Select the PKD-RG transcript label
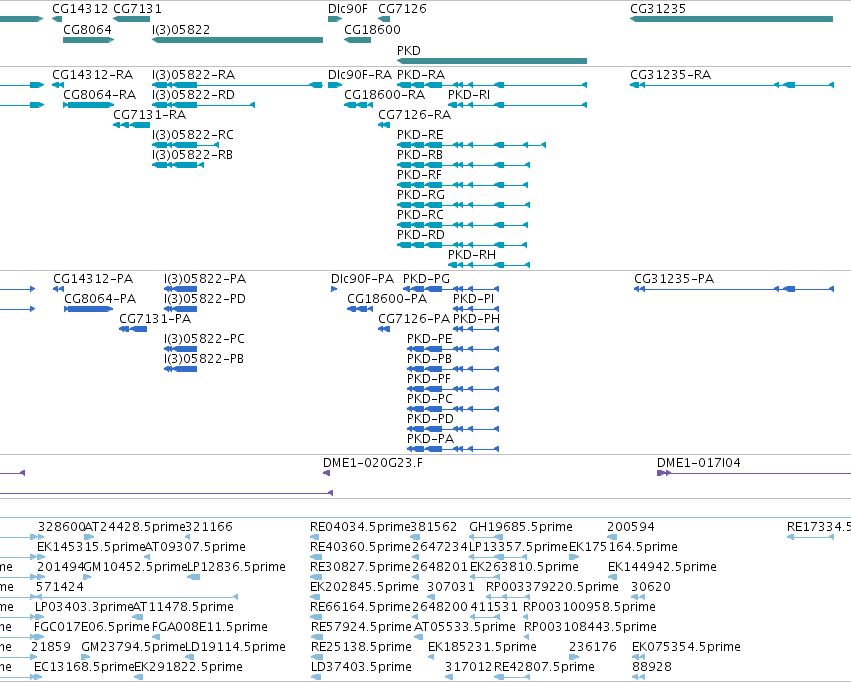 [x=421, y=194]
